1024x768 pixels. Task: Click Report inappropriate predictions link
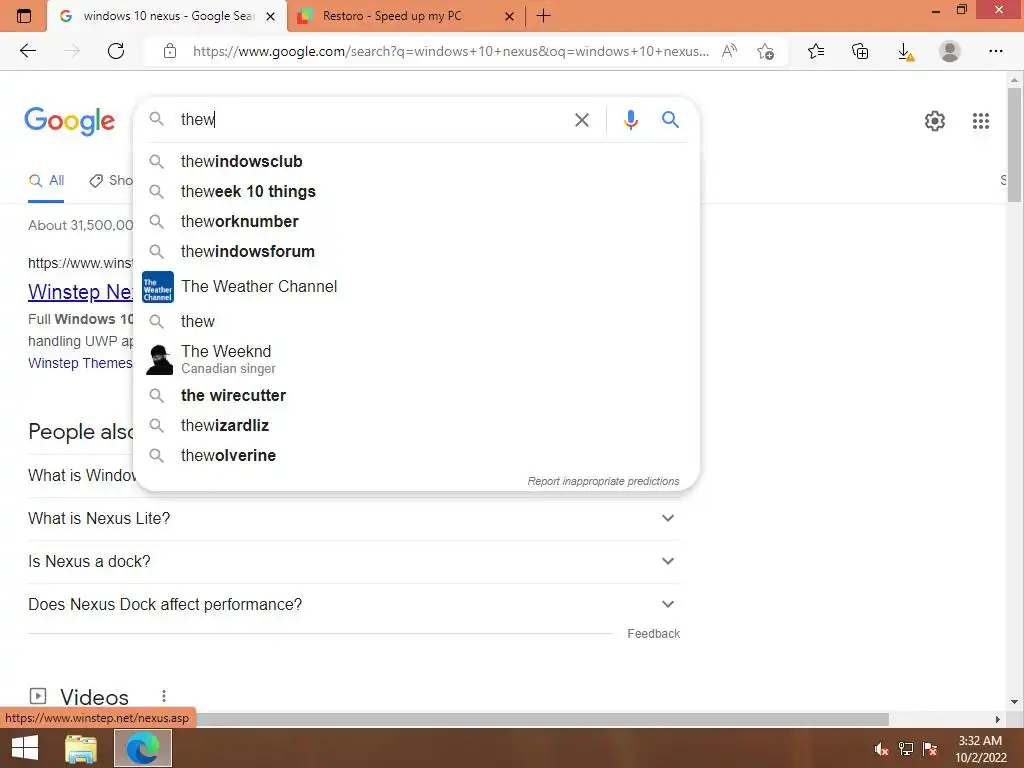pos(603,481)
